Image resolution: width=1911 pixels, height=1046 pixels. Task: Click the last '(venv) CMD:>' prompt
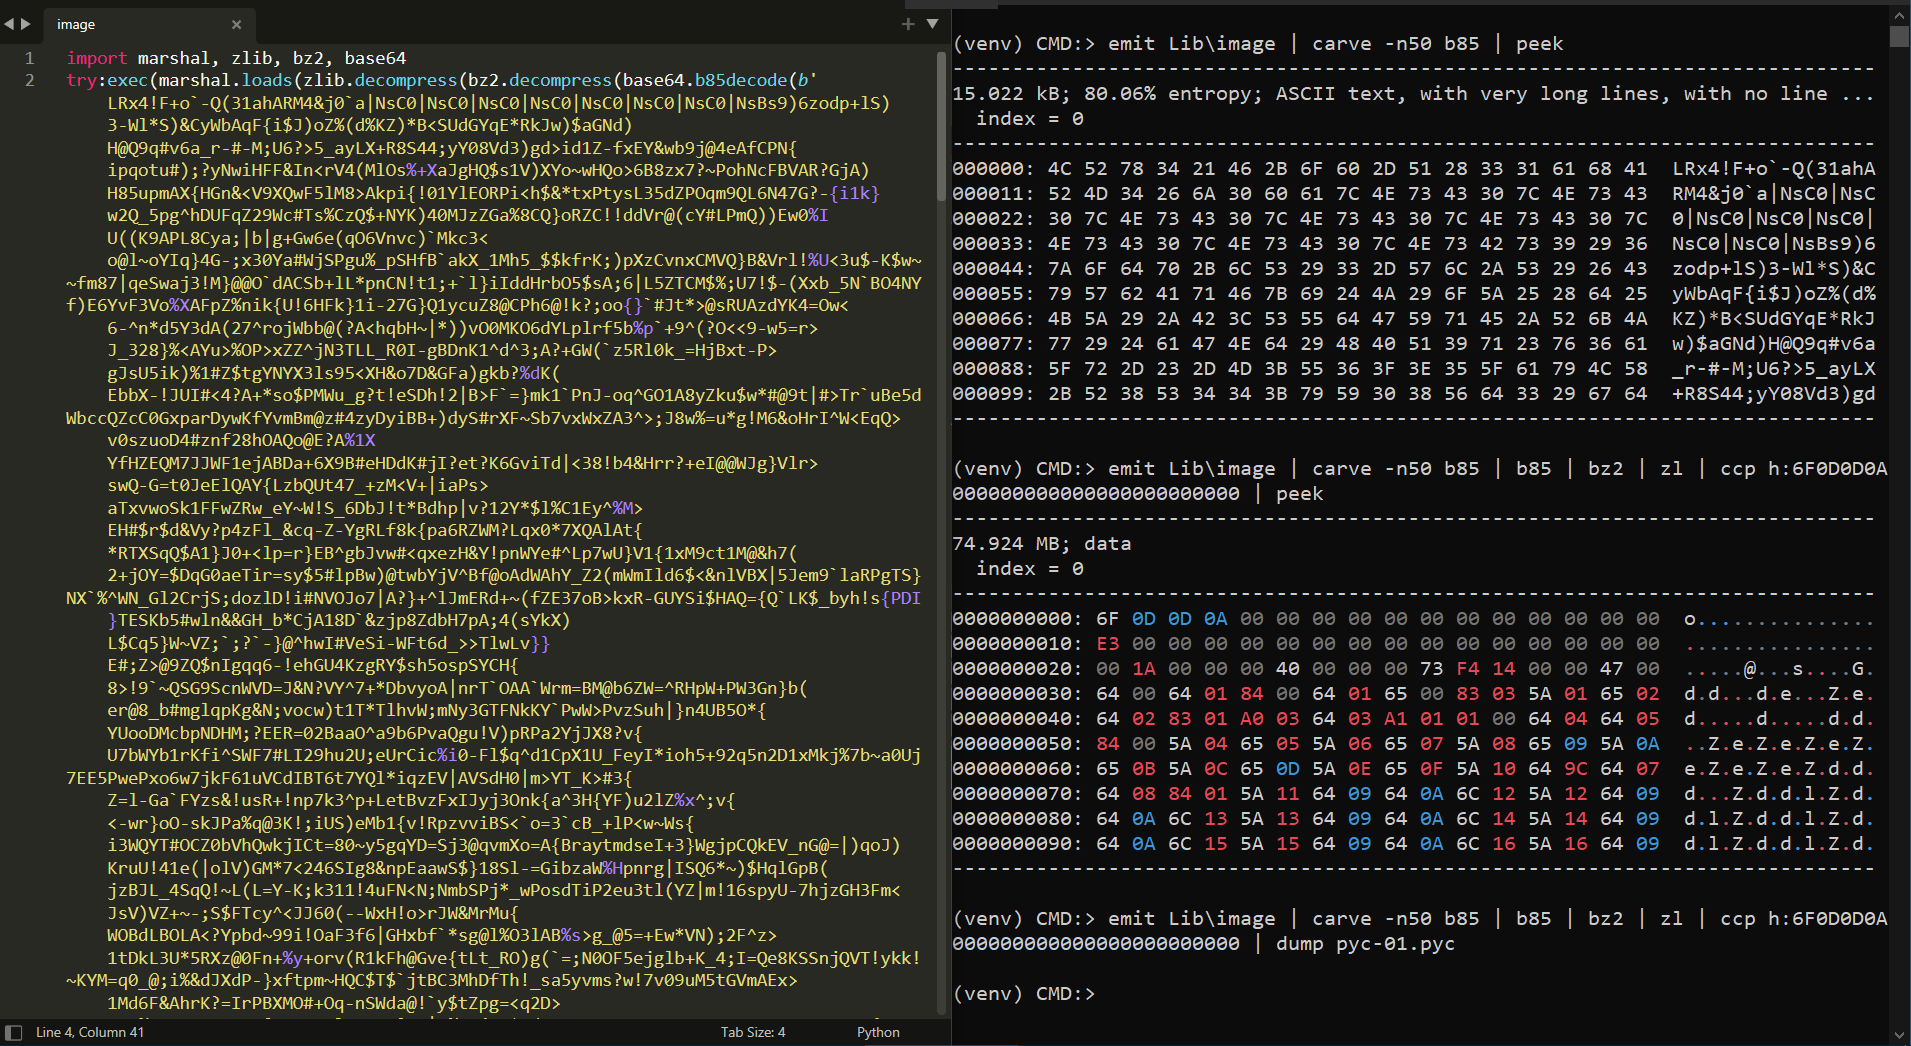1024,993
